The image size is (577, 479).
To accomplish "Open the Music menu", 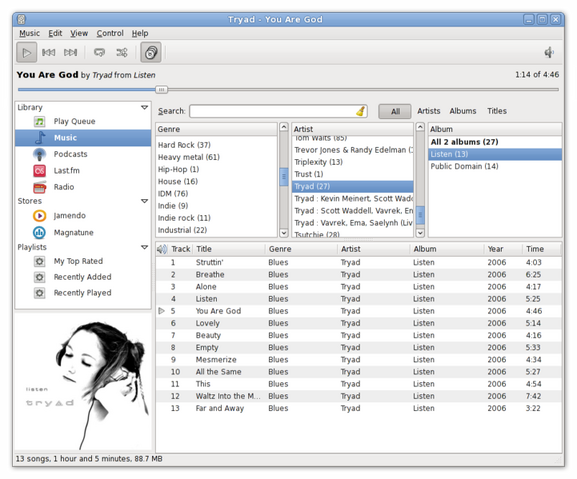I will [29, 33].
